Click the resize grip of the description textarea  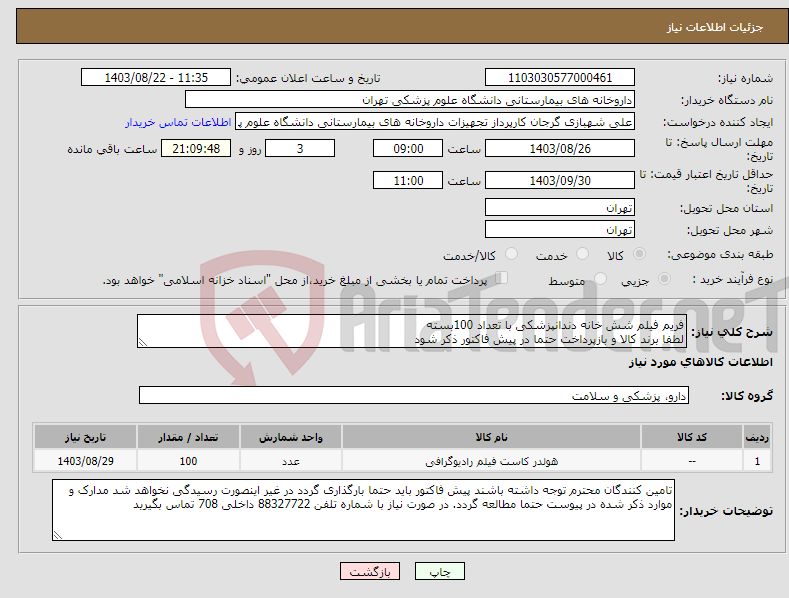(143, 342)
